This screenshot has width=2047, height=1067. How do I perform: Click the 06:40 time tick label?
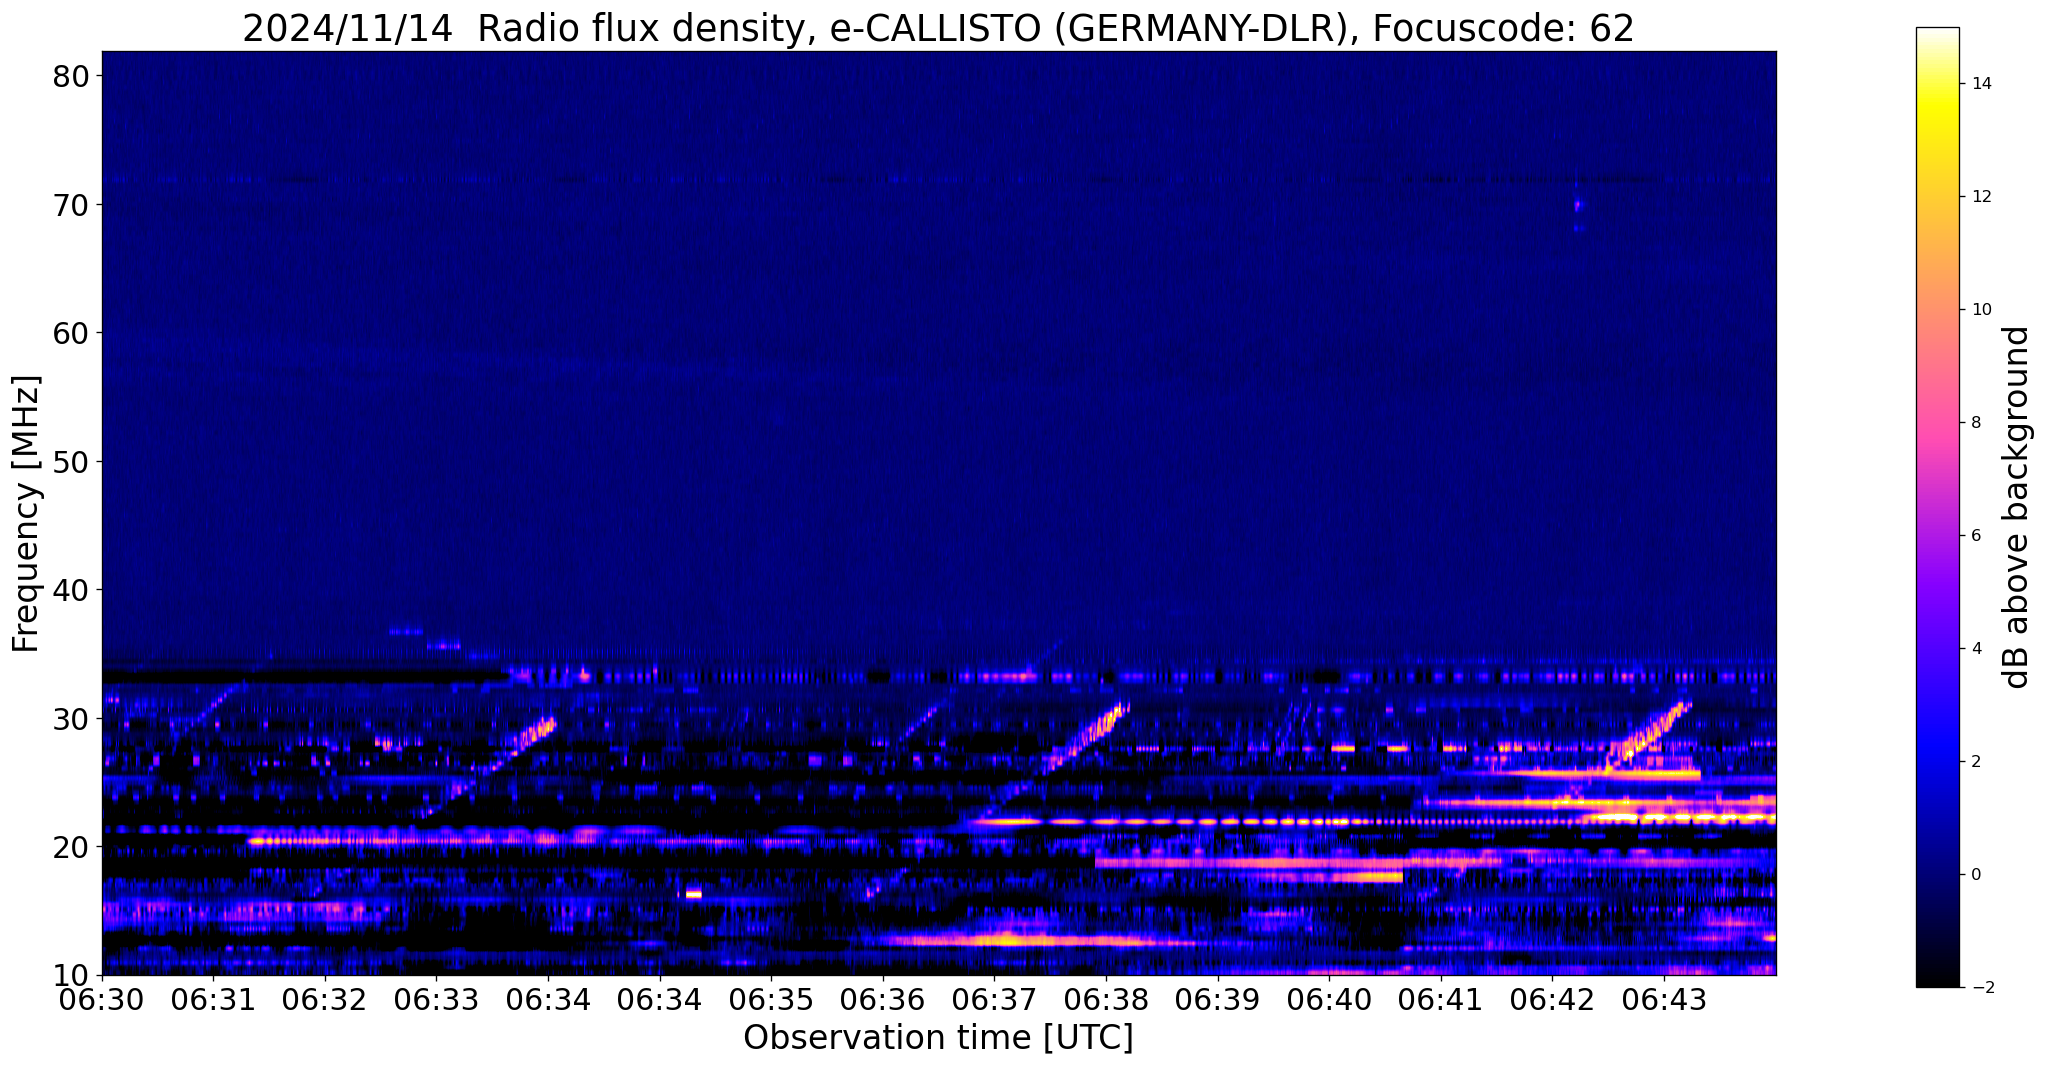1329,998
